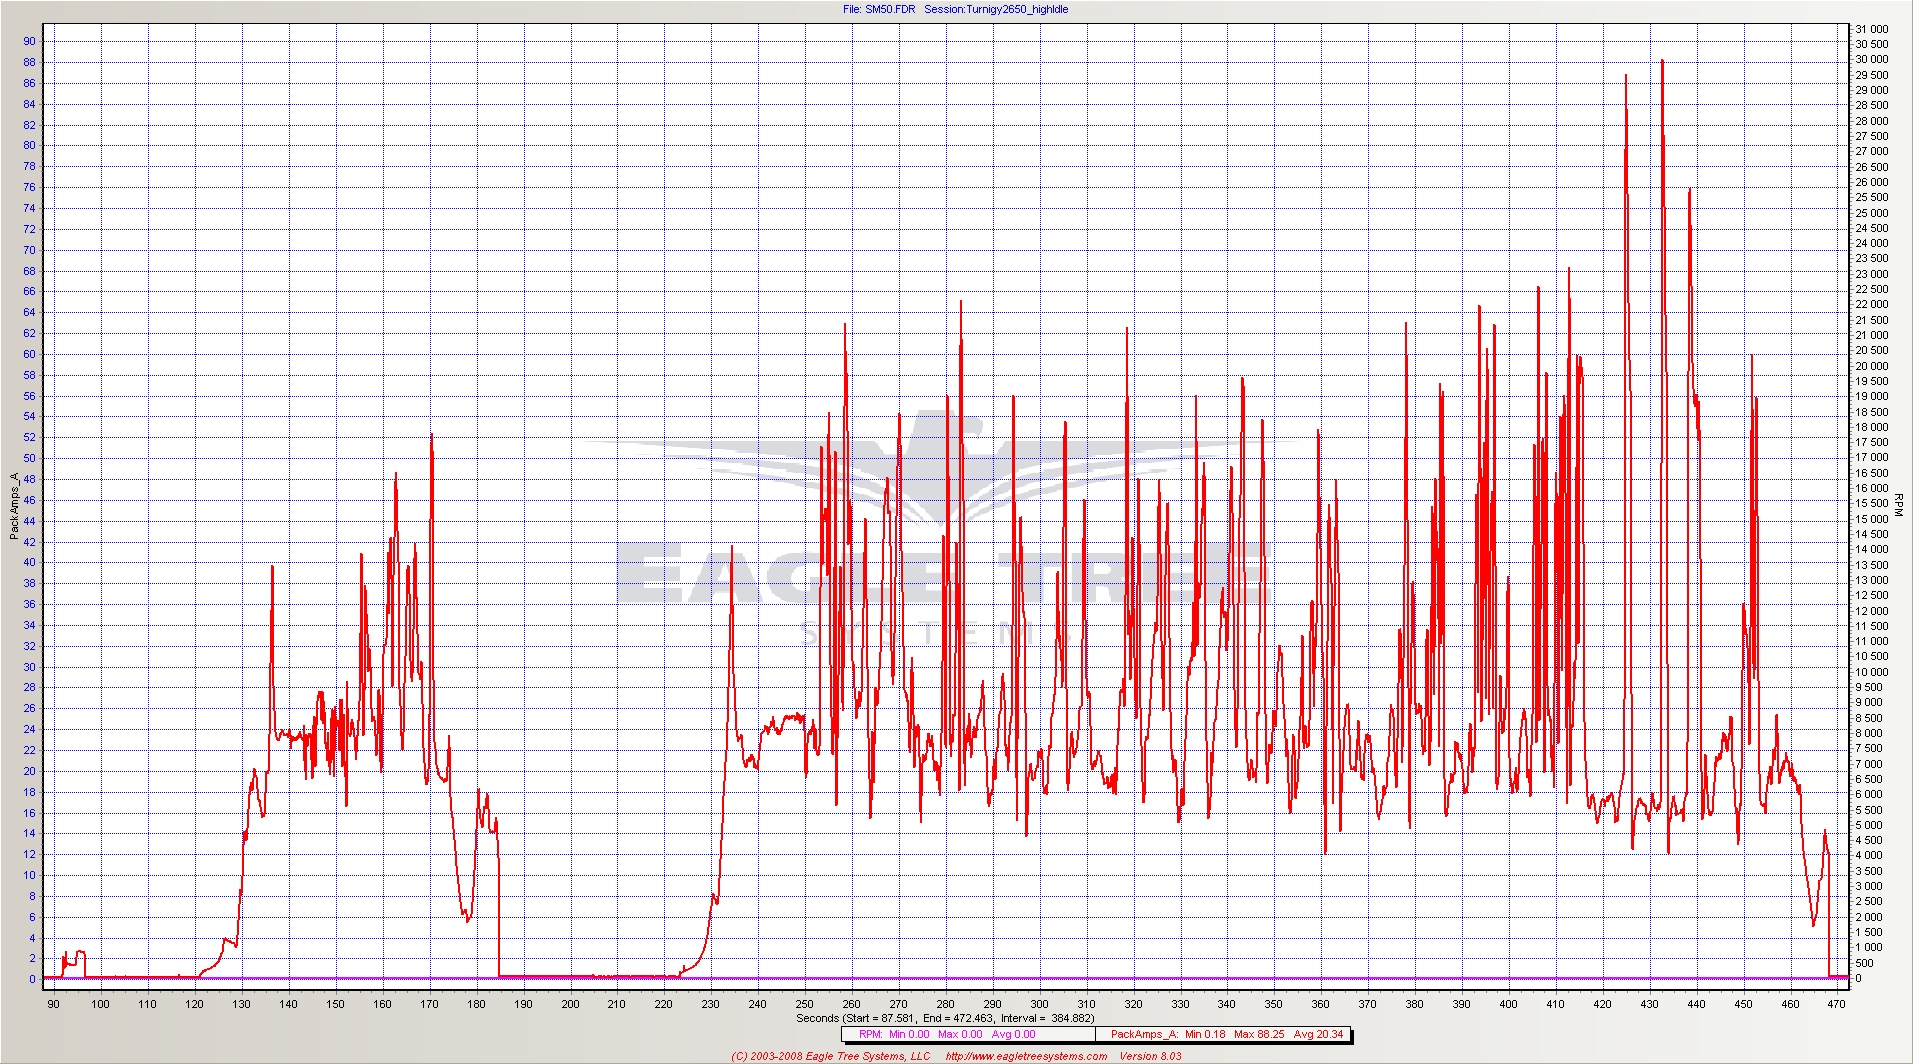Click the 50 label on amps axis

pyautogui.click(x=29, y=458)
